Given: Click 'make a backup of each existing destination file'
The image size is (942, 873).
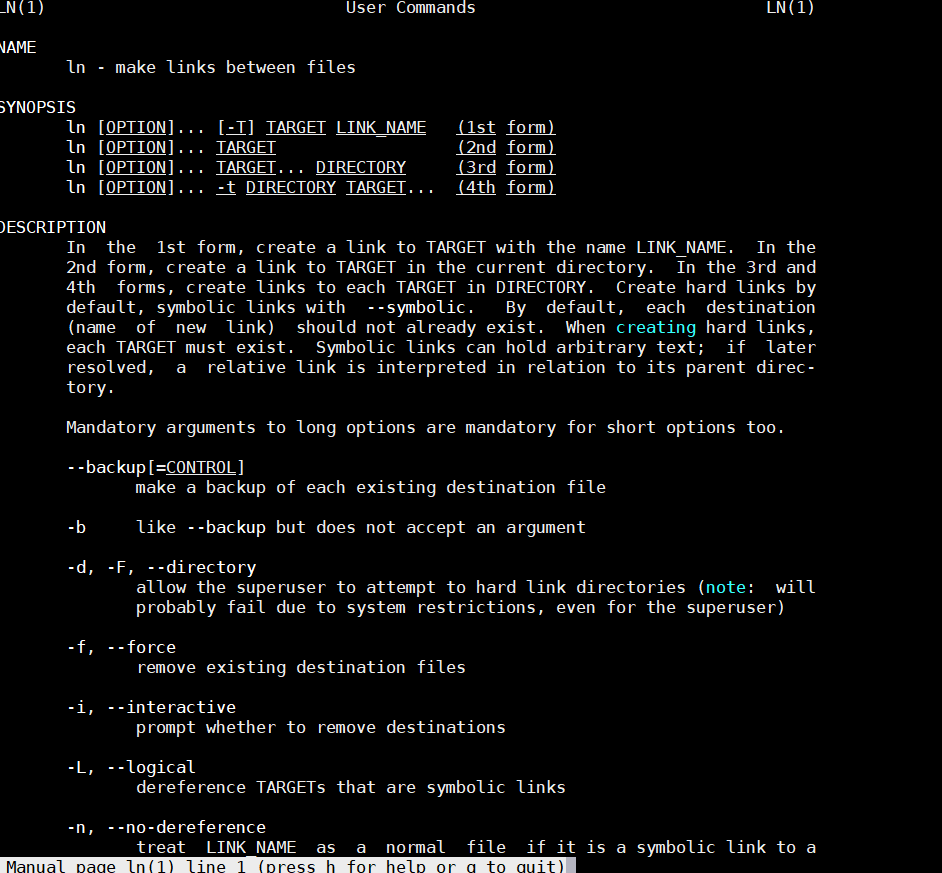Looking at the screenshot, I should coord(371,487).
